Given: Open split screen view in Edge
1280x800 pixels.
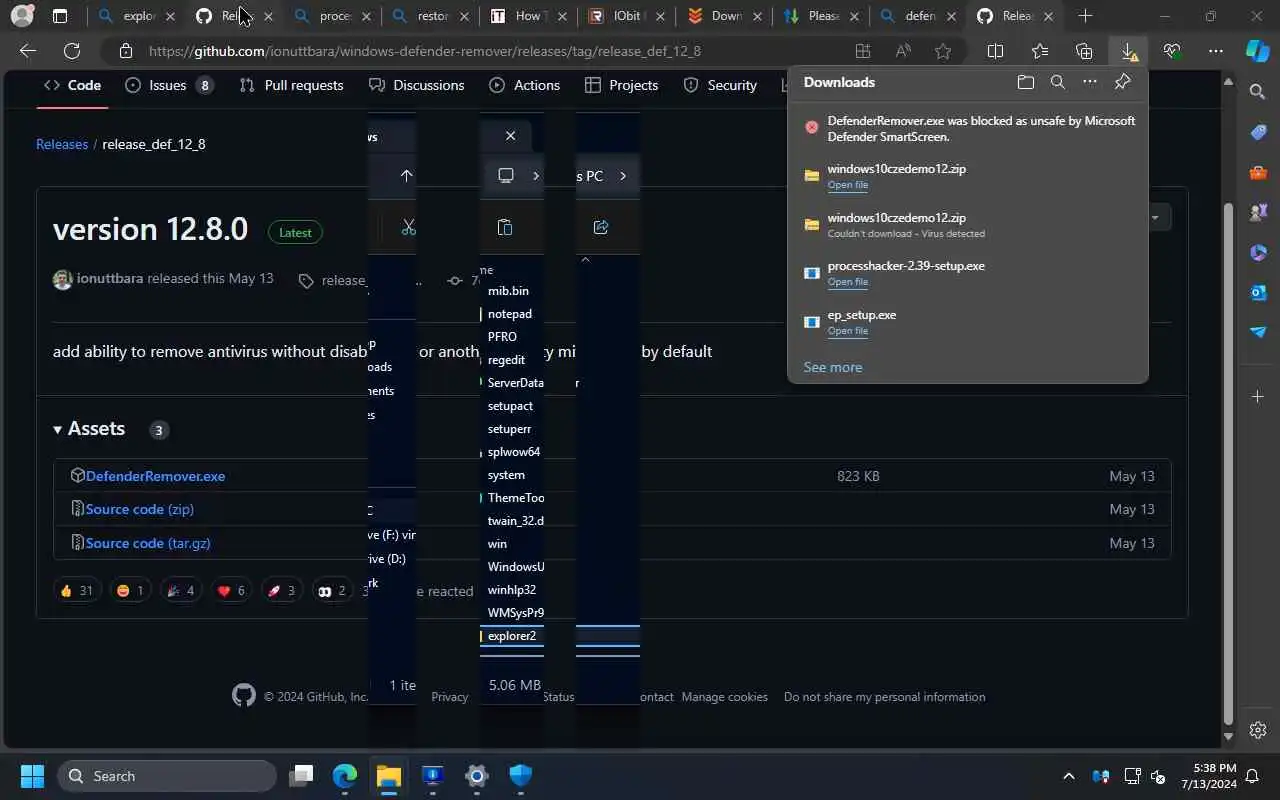Looking at the screenshot, I should tap(995, 51).
